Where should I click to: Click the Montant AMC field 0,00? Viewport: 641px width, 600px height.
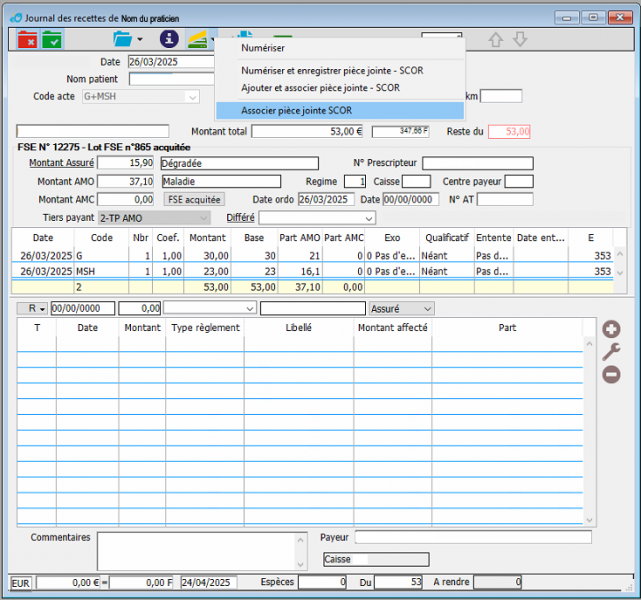click(126, 199)
